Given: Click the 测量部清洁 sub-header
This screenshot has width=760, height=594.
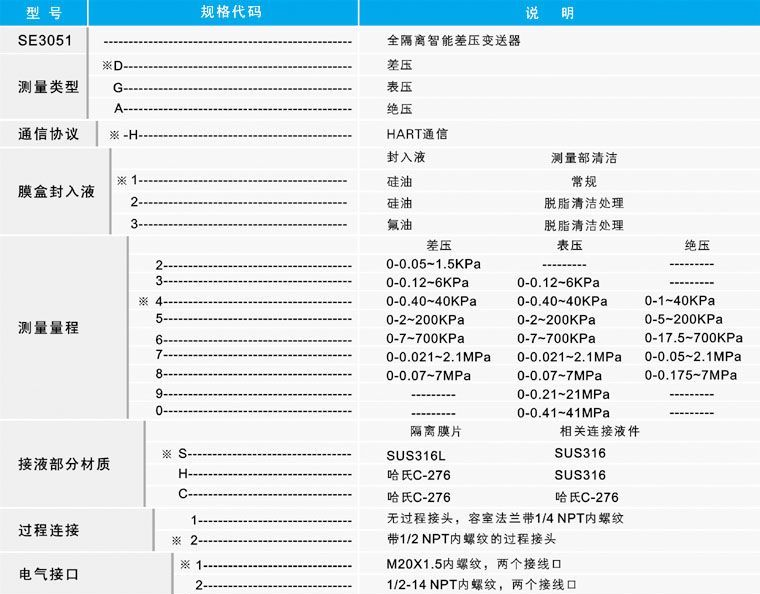Looking at the screenshot, I should [584, 157].
